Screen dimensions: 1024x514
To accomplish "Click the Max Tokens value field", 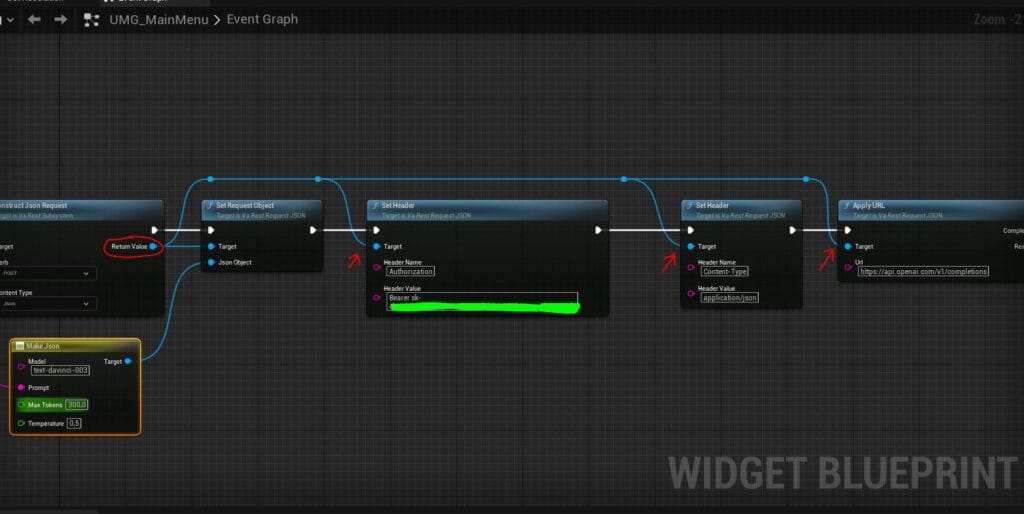I will tap(76, 404).
